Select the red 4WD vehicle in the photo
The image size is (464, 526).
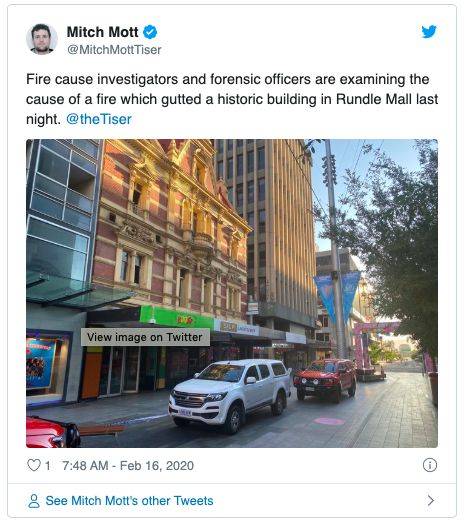pos(325,380)
